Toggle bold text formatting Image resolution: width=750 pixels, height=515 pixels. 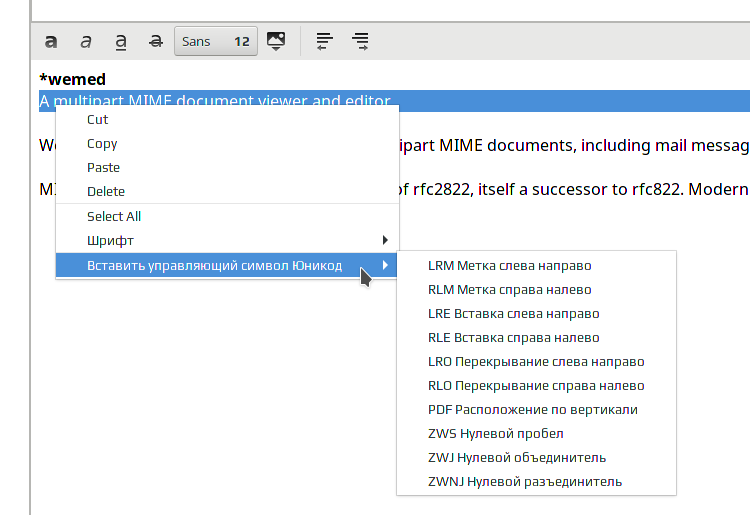[51, 42]
